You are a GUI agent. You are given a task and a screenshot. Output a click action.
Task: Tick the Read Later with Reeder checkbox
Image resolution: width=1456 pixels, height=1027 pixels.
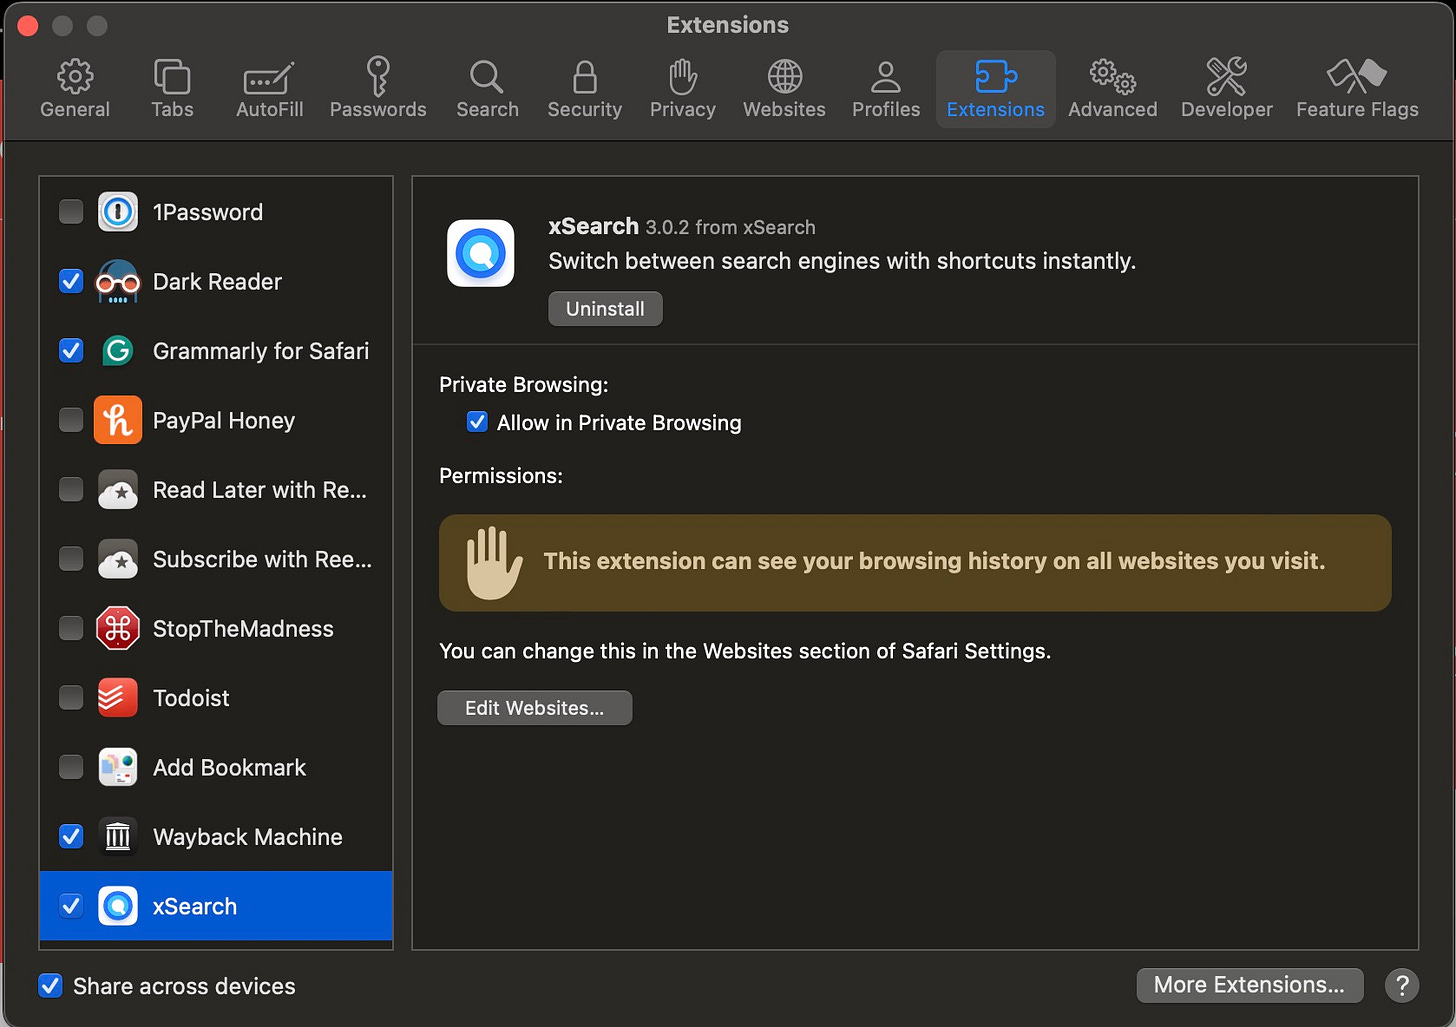pos(71,489)
